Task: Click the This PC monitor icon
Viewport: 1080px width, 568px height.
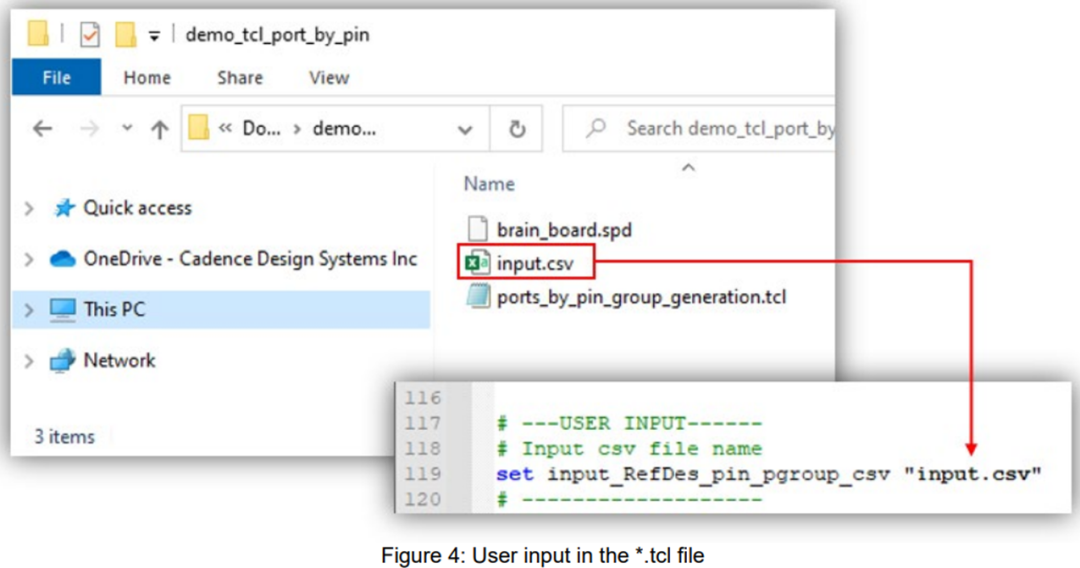Action: point(63,310)
